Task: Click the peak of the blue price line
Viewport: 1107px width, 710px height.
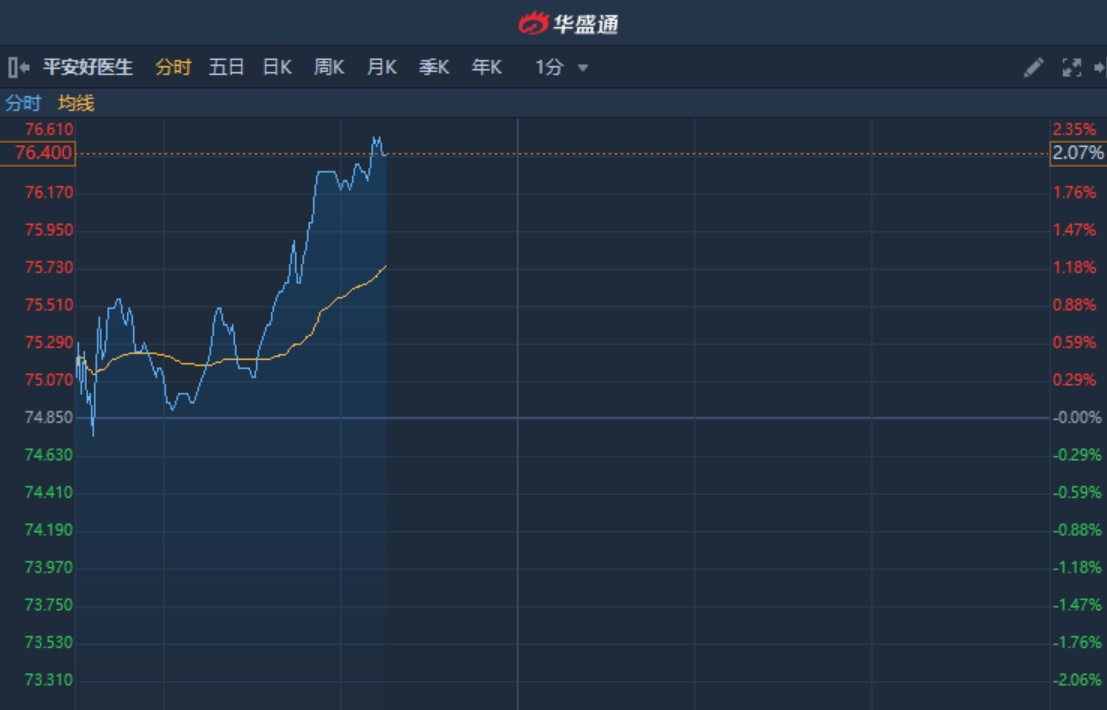Action: click(x=376, y=137)
